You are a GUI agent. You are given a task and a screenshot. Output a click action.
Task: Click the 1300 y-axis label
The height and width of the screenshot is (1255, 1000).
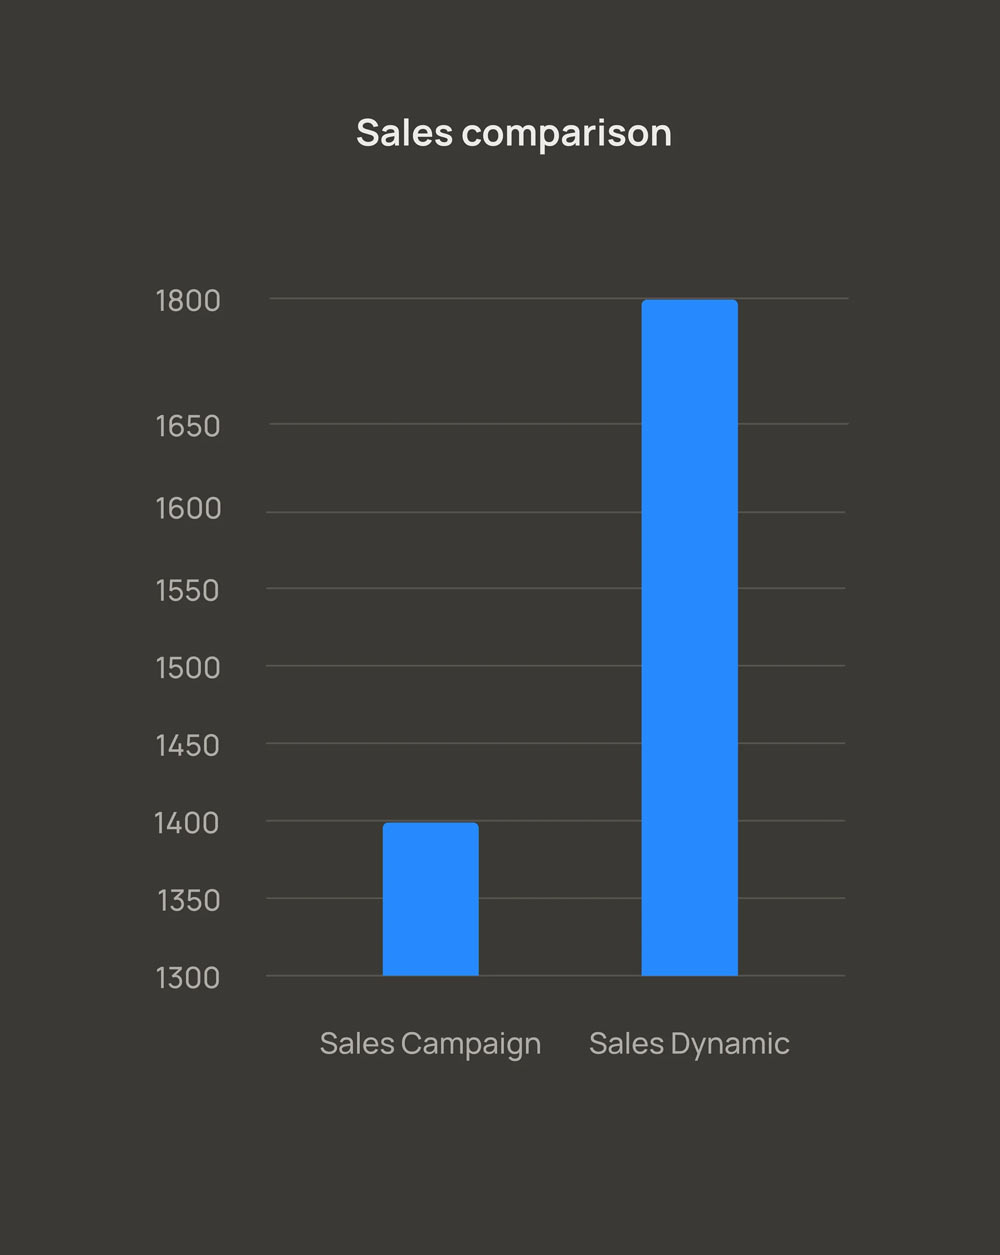click(188, 978)
